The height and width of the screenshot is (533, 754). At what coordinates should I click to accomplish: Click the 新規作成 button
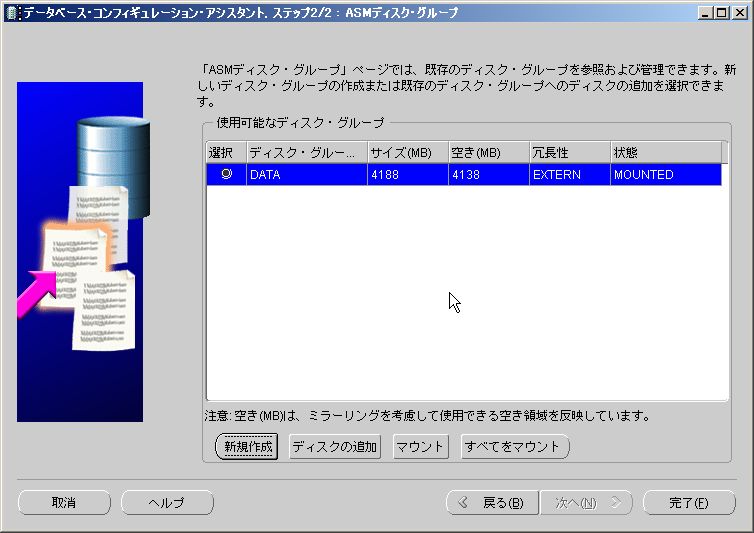point(247,446)
